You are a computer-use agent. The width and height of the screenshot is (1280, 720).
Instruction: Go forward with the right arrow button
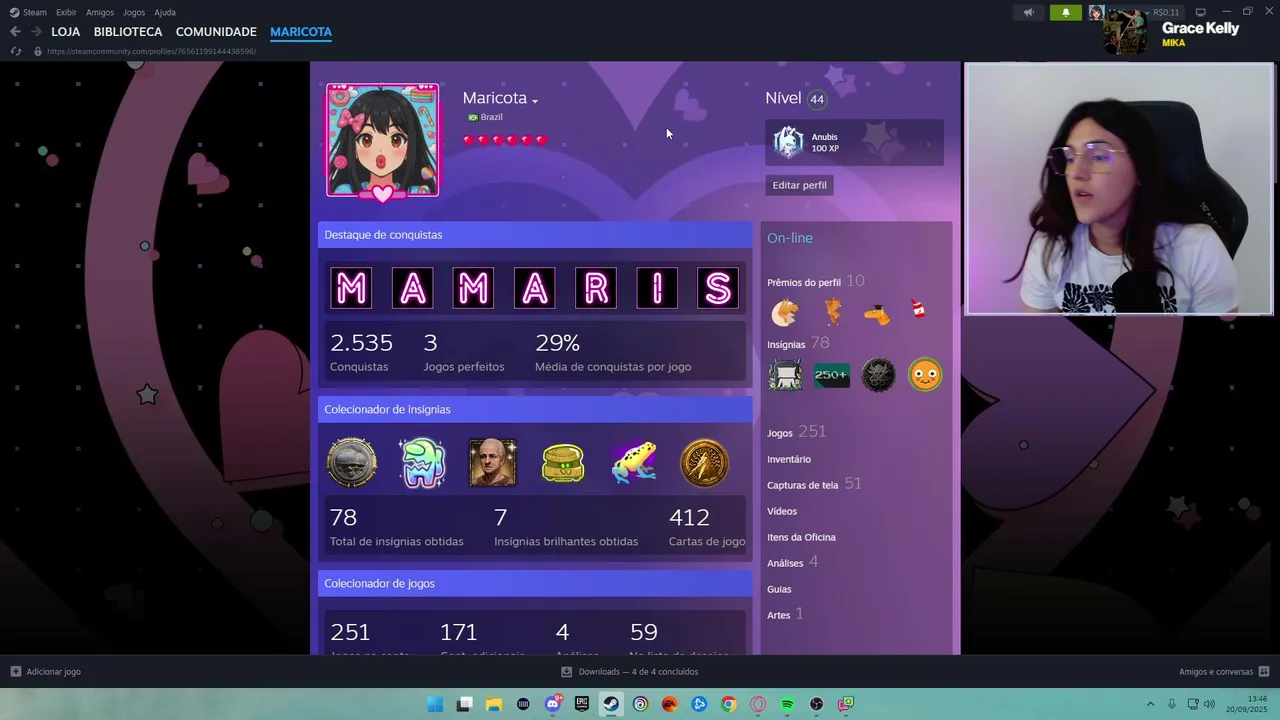click(36, 32)
